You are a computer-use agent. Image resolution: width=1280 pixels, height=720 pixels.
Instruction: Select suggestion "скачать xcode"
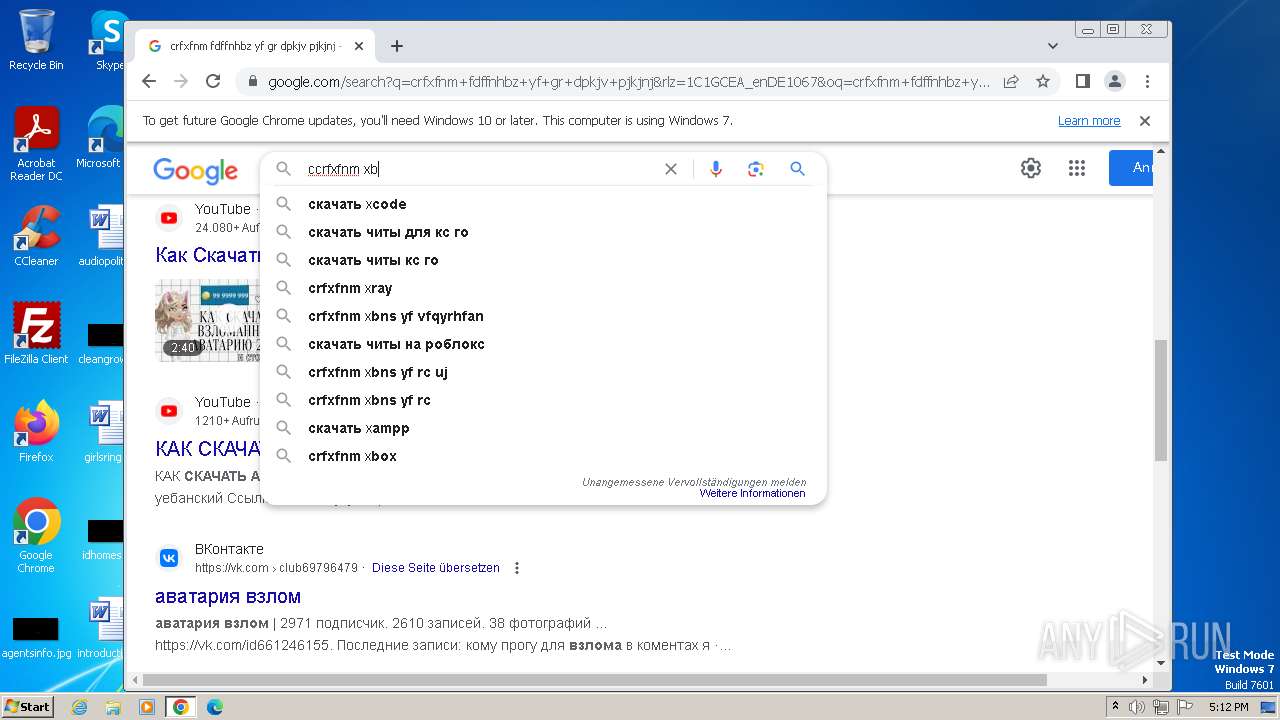(x=543, y=204)
